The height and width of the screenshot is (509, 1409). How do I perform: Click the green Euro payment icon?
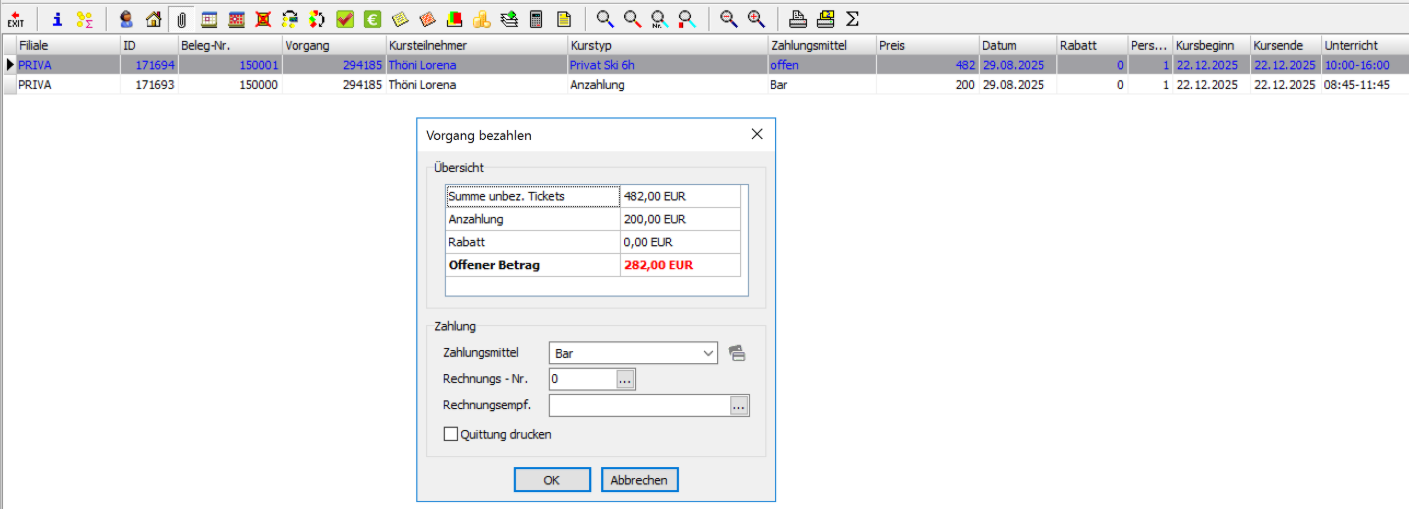[372, 19]
